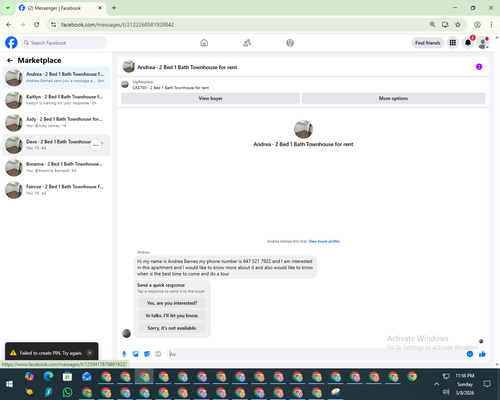Send quick reply 'Yes, are you interested?'
The image size is (500, 400).
click(172, 303)
